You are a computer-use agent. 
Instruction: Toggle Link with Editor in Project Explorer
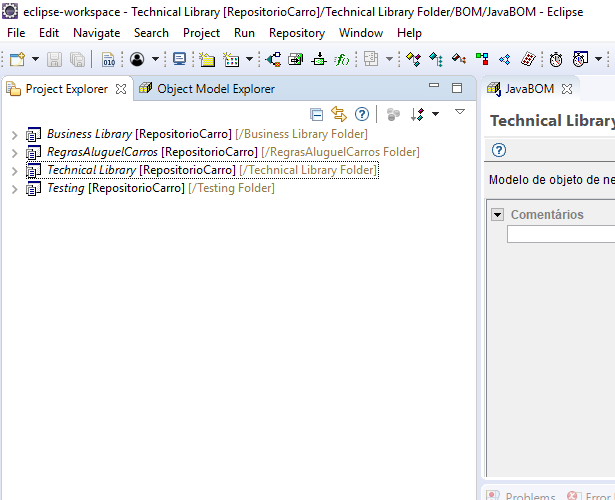coord(339,114)
